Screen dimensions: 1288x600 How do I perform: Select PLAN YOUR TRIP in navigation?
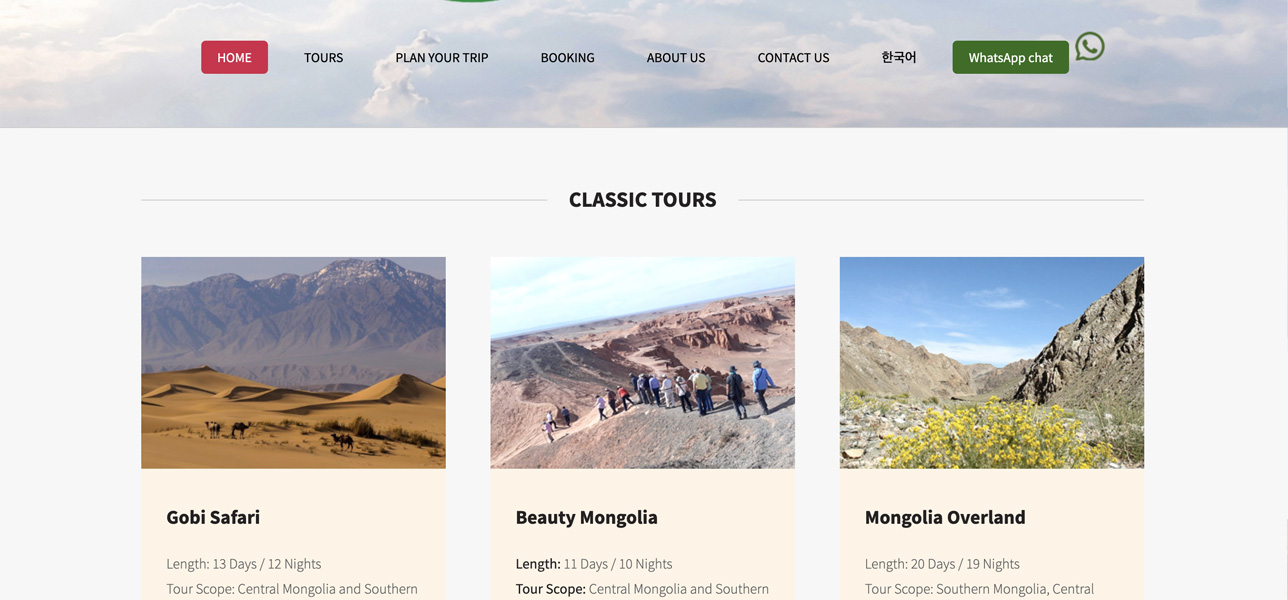pos(442,57)
